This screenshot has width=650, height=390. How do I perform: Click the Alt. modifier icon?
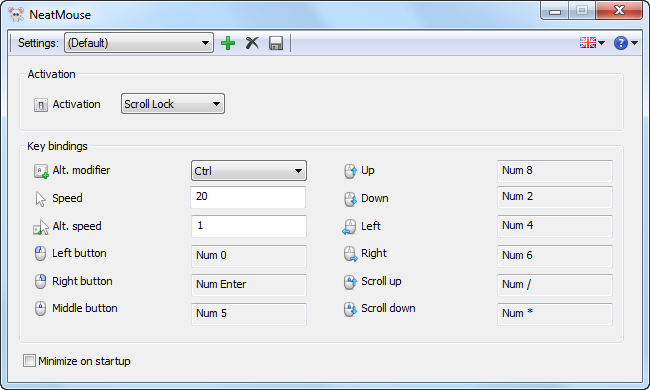(41, 171)
